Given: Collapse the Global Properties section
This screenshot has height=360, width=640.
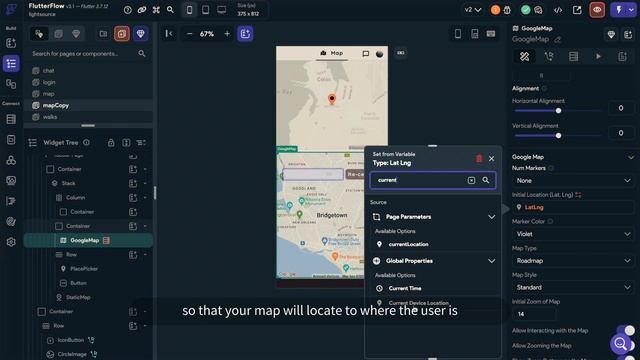Looking at the screenshot, I should [x=491, y=261].
